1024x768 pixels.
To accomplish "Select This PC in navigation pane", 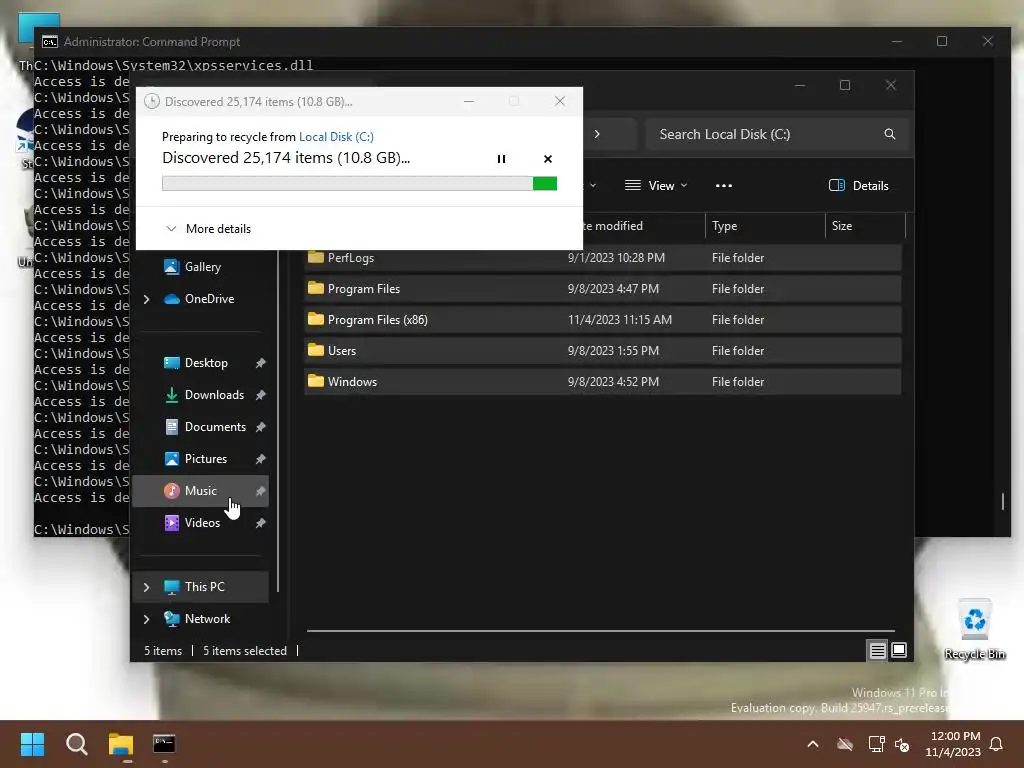I will pos(200,586).
